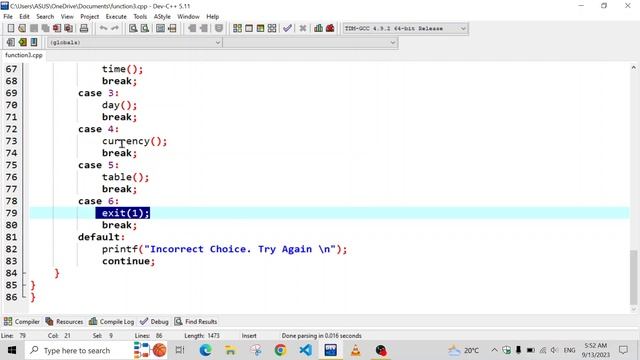Open Visual Studio Code from the taskbar
Image resolution: width=640 pixels, height=360 pixels.
(x=305, y=350)
